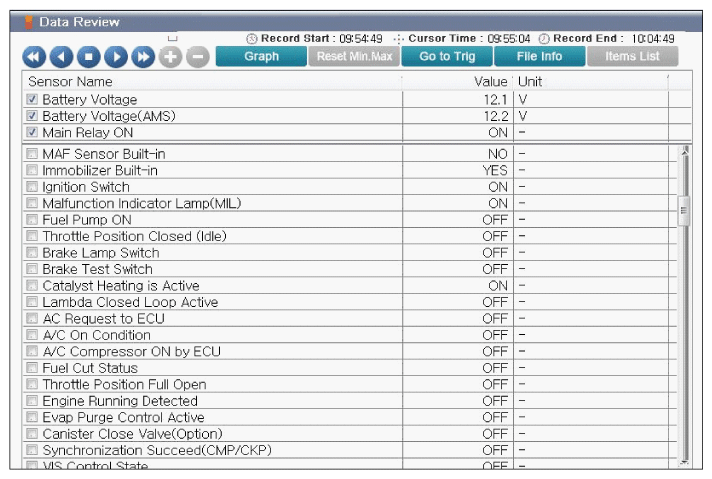Click the orange Data Review title icon
This screenshot has width=712, height=479.
point(29,22)
